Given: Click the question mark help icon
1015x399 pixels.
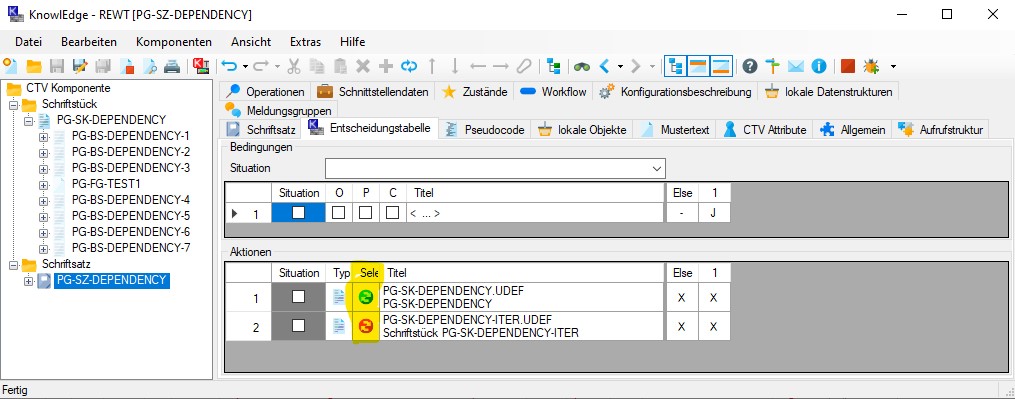Looking at the screenshot, I should 750,65.
